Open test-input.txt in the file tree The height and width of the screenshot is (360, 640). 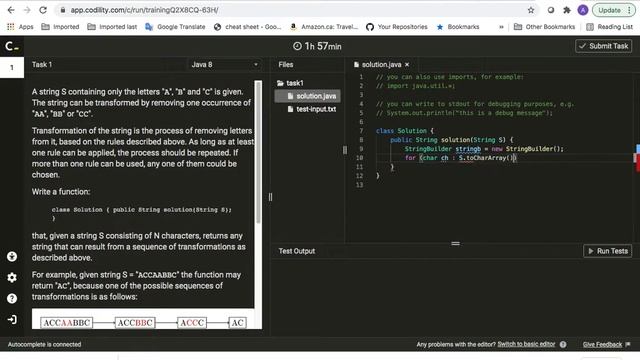click(x=312, y=109)
